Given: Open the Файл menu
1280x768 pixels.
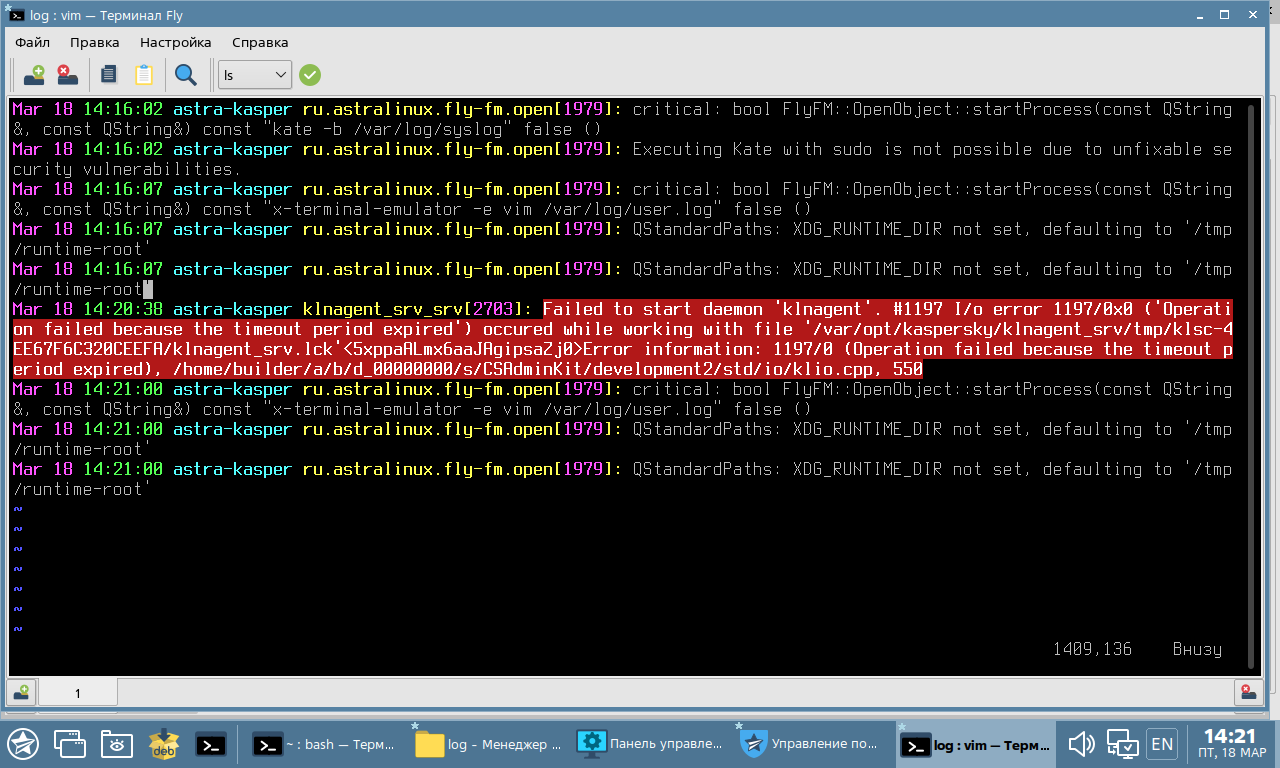Looking at the screenshot, I should 32,42.
